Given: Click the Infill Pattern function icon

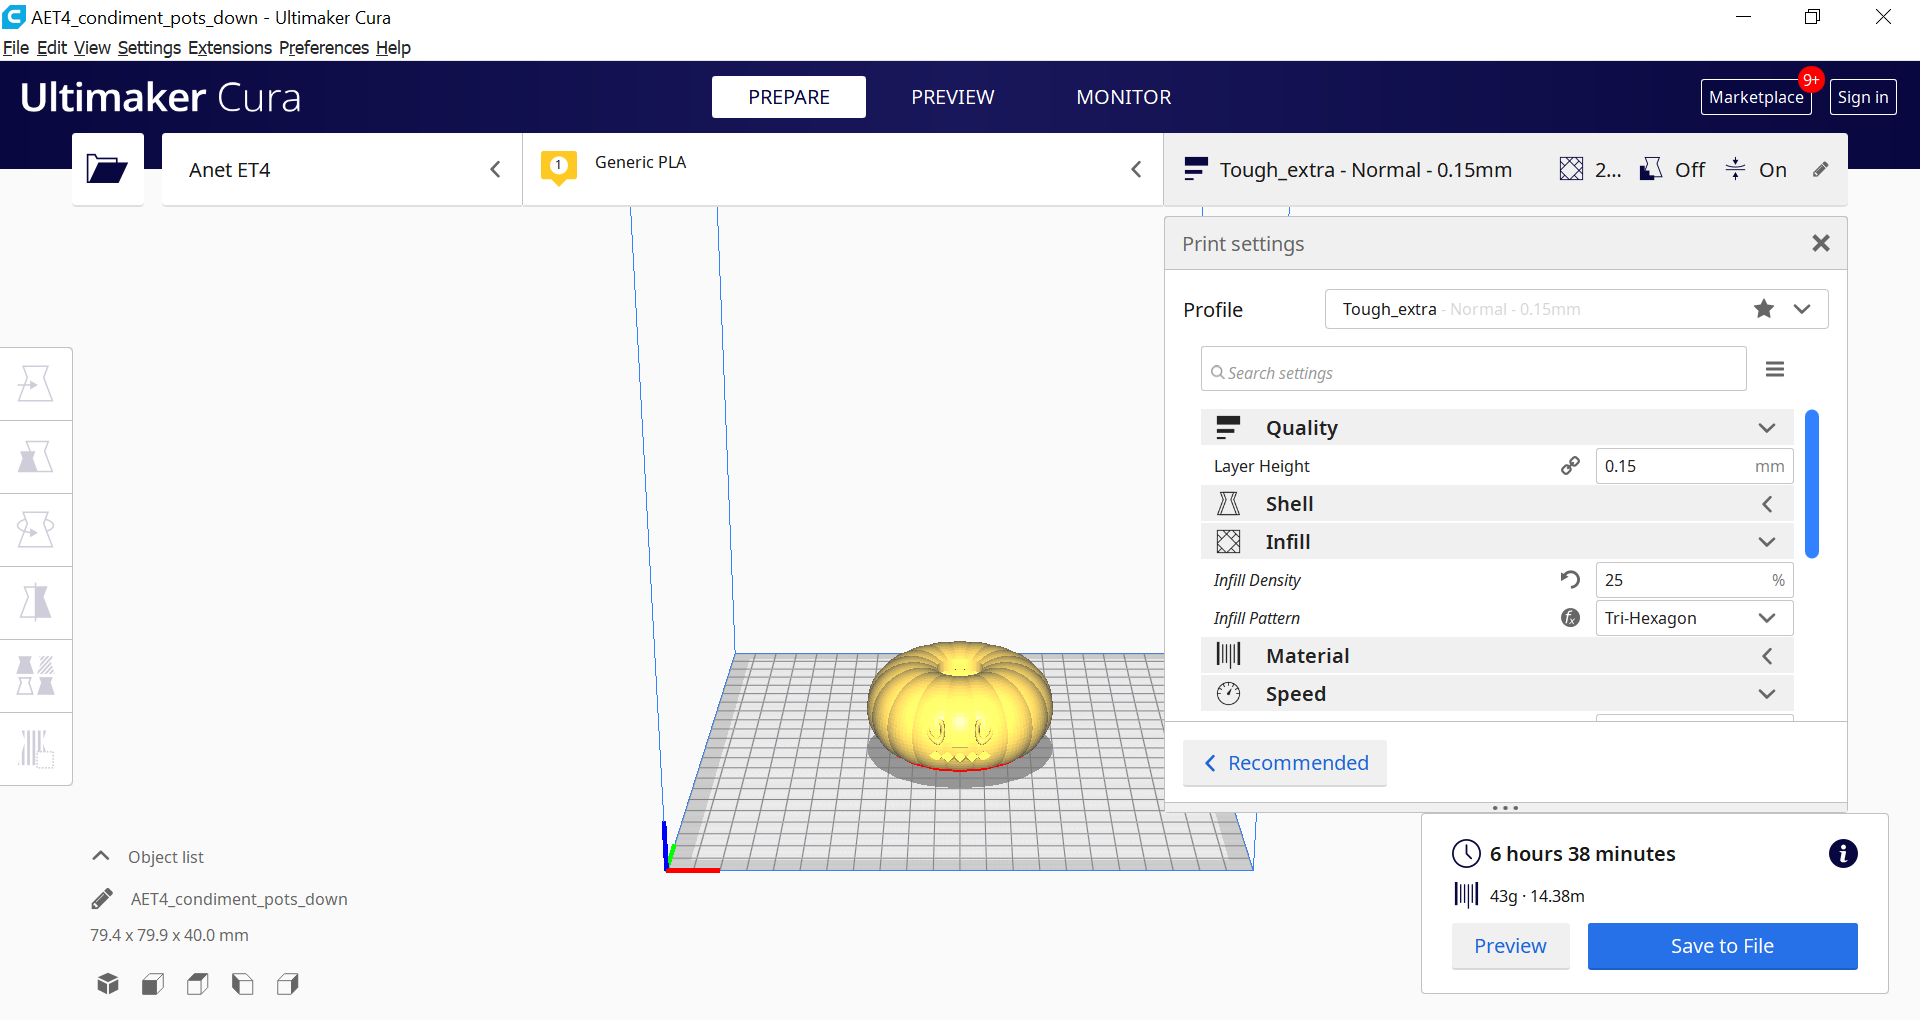Looking at the screenshot, I should 1571,618.
